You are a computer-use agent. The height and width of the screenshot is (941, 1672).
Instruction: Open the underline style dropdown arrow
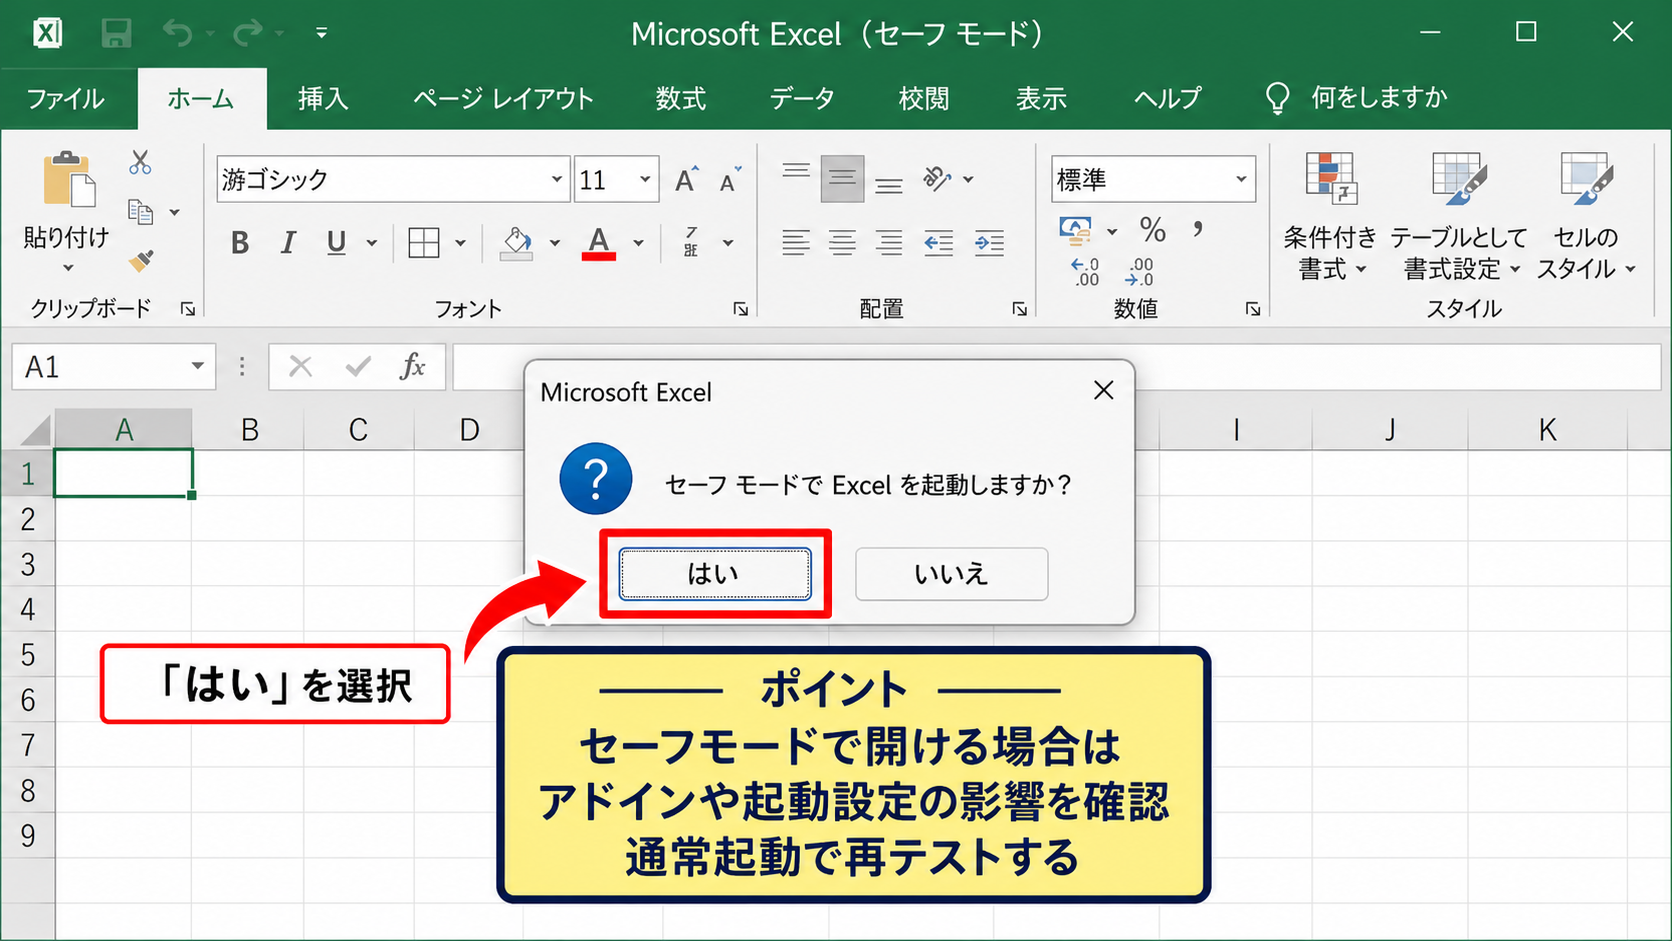click(x=372, y=243)
